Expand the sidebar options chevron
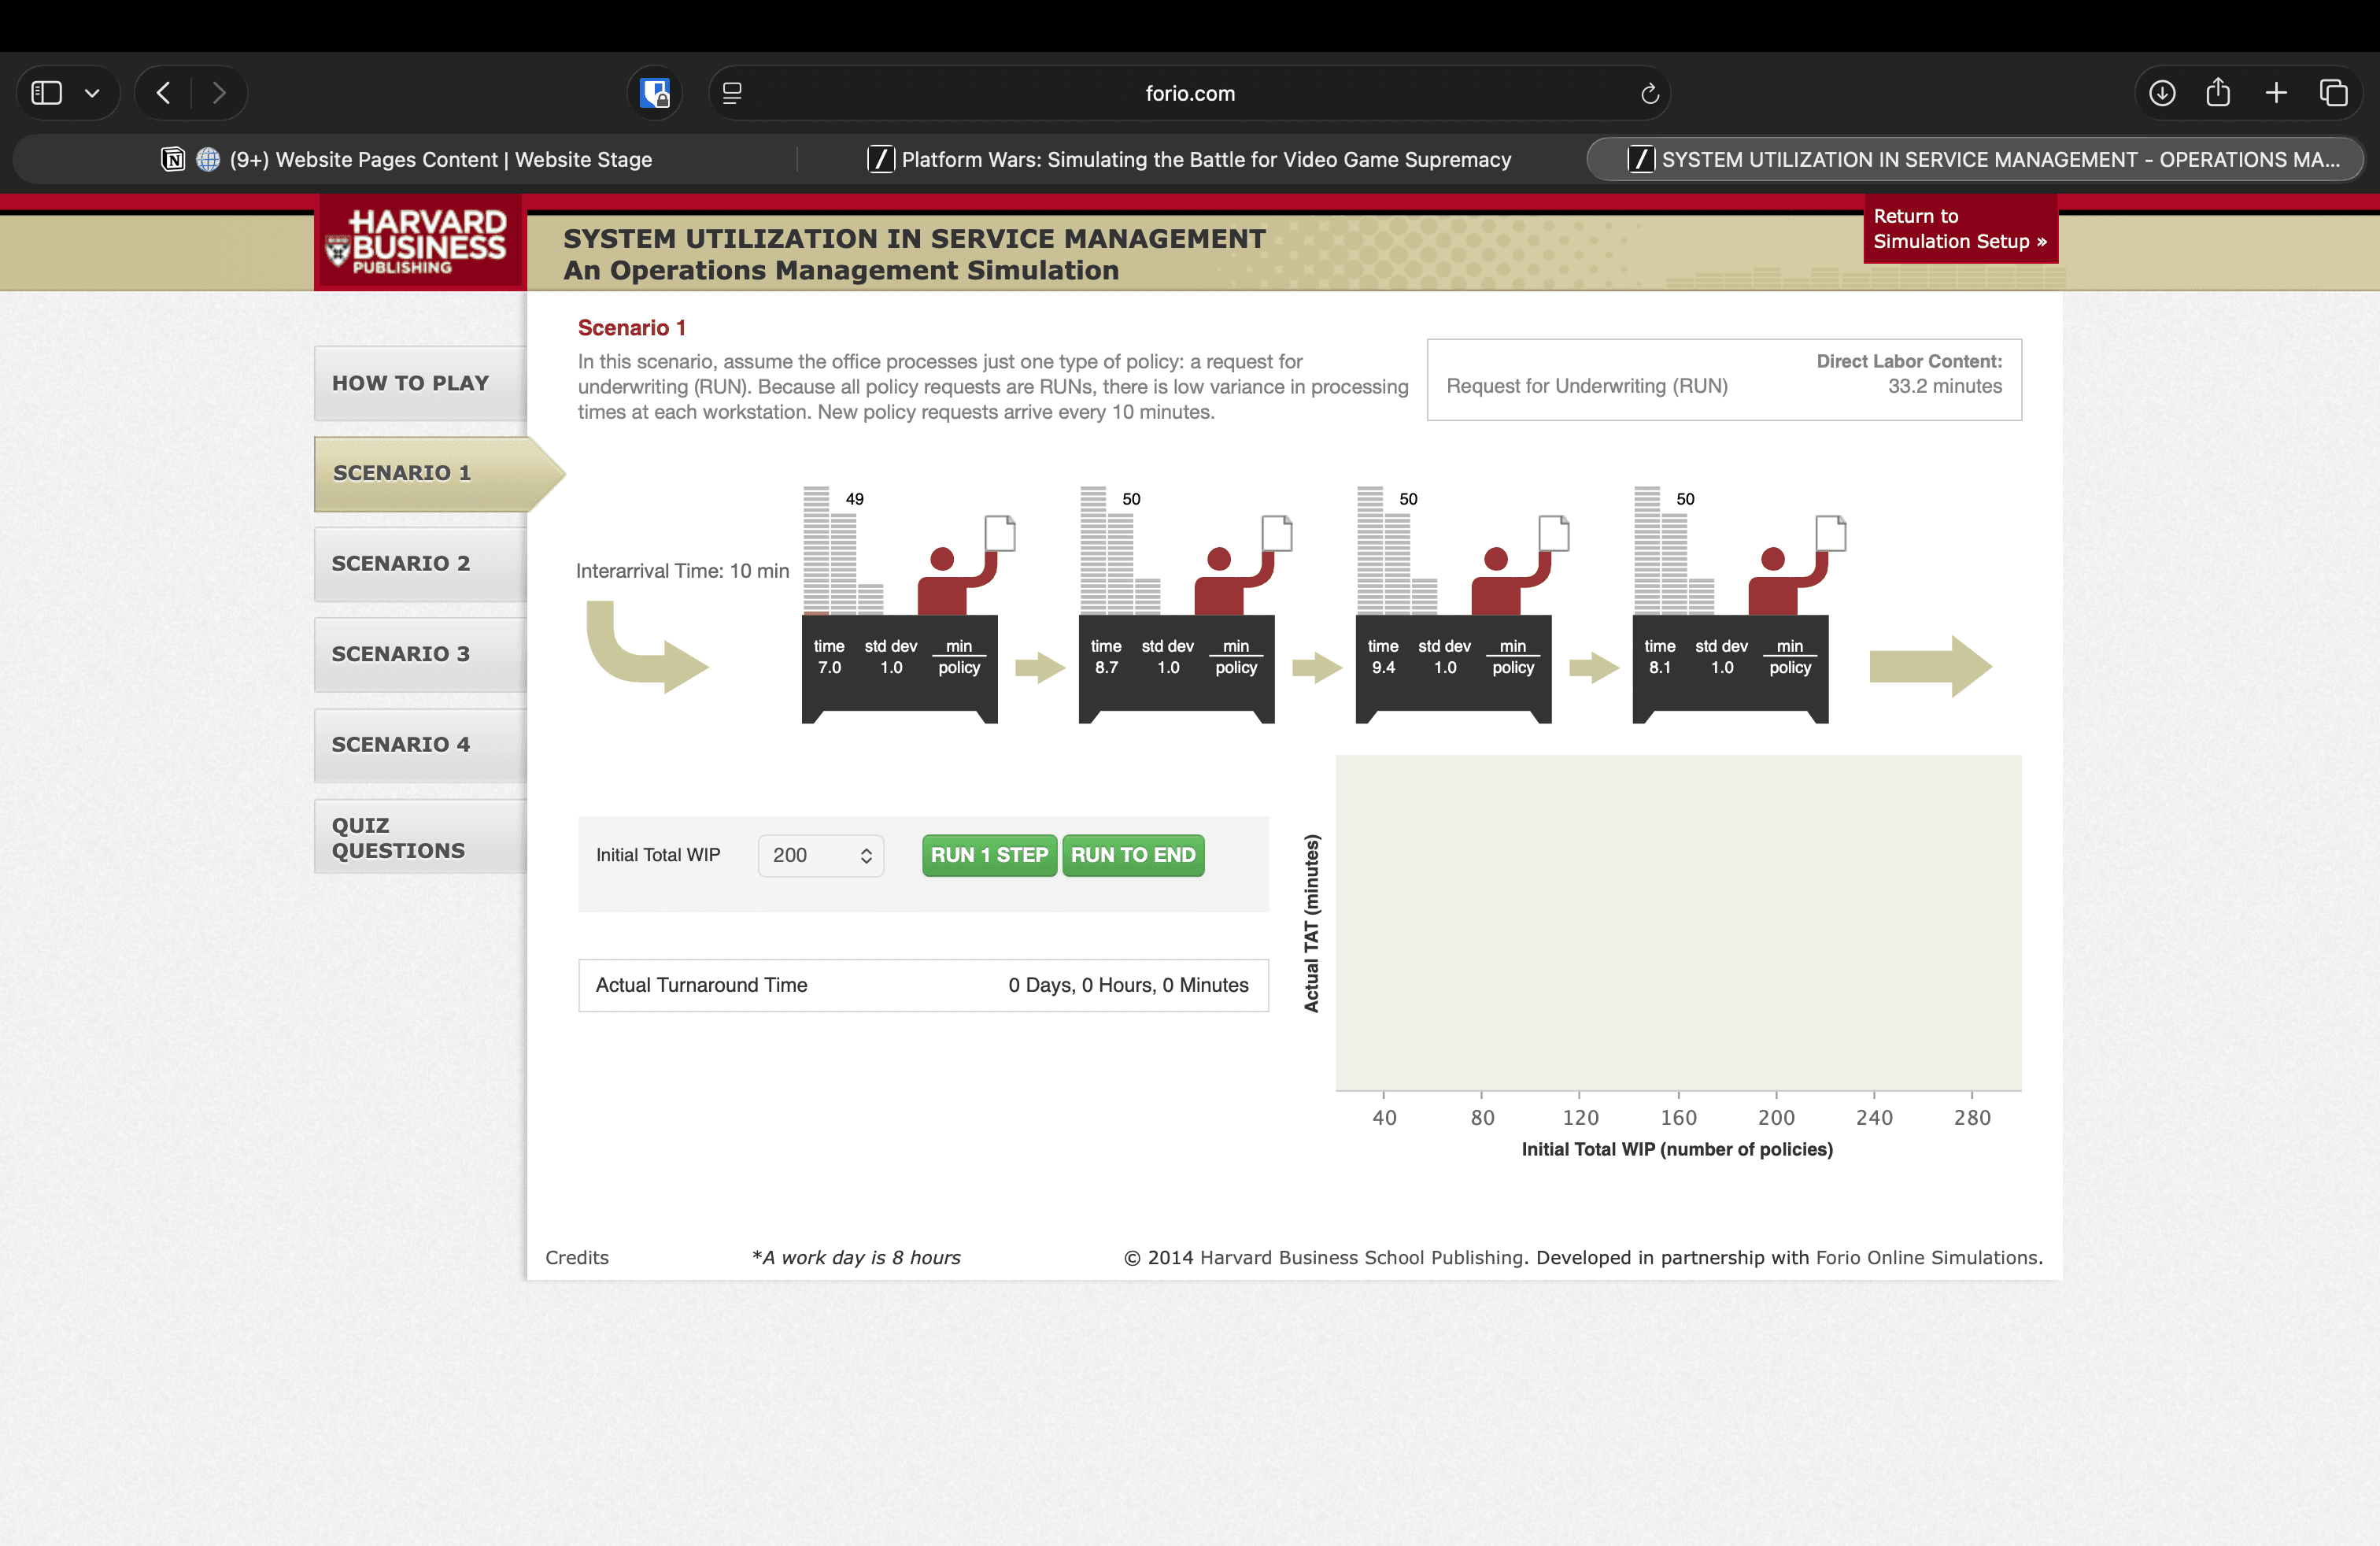The width and height of the screenshot is (2380, 1546). coord(92,93)
